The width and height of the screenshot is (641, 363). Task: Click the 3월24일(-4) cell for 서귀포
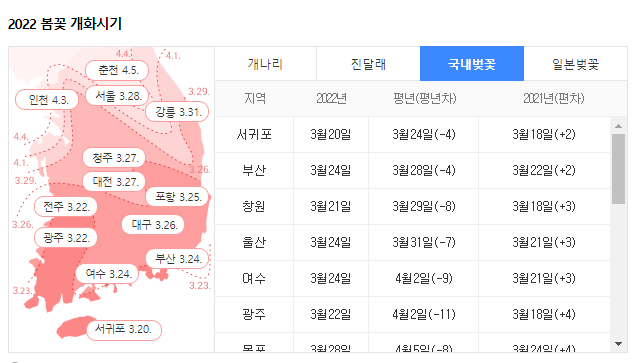(424, 134)
